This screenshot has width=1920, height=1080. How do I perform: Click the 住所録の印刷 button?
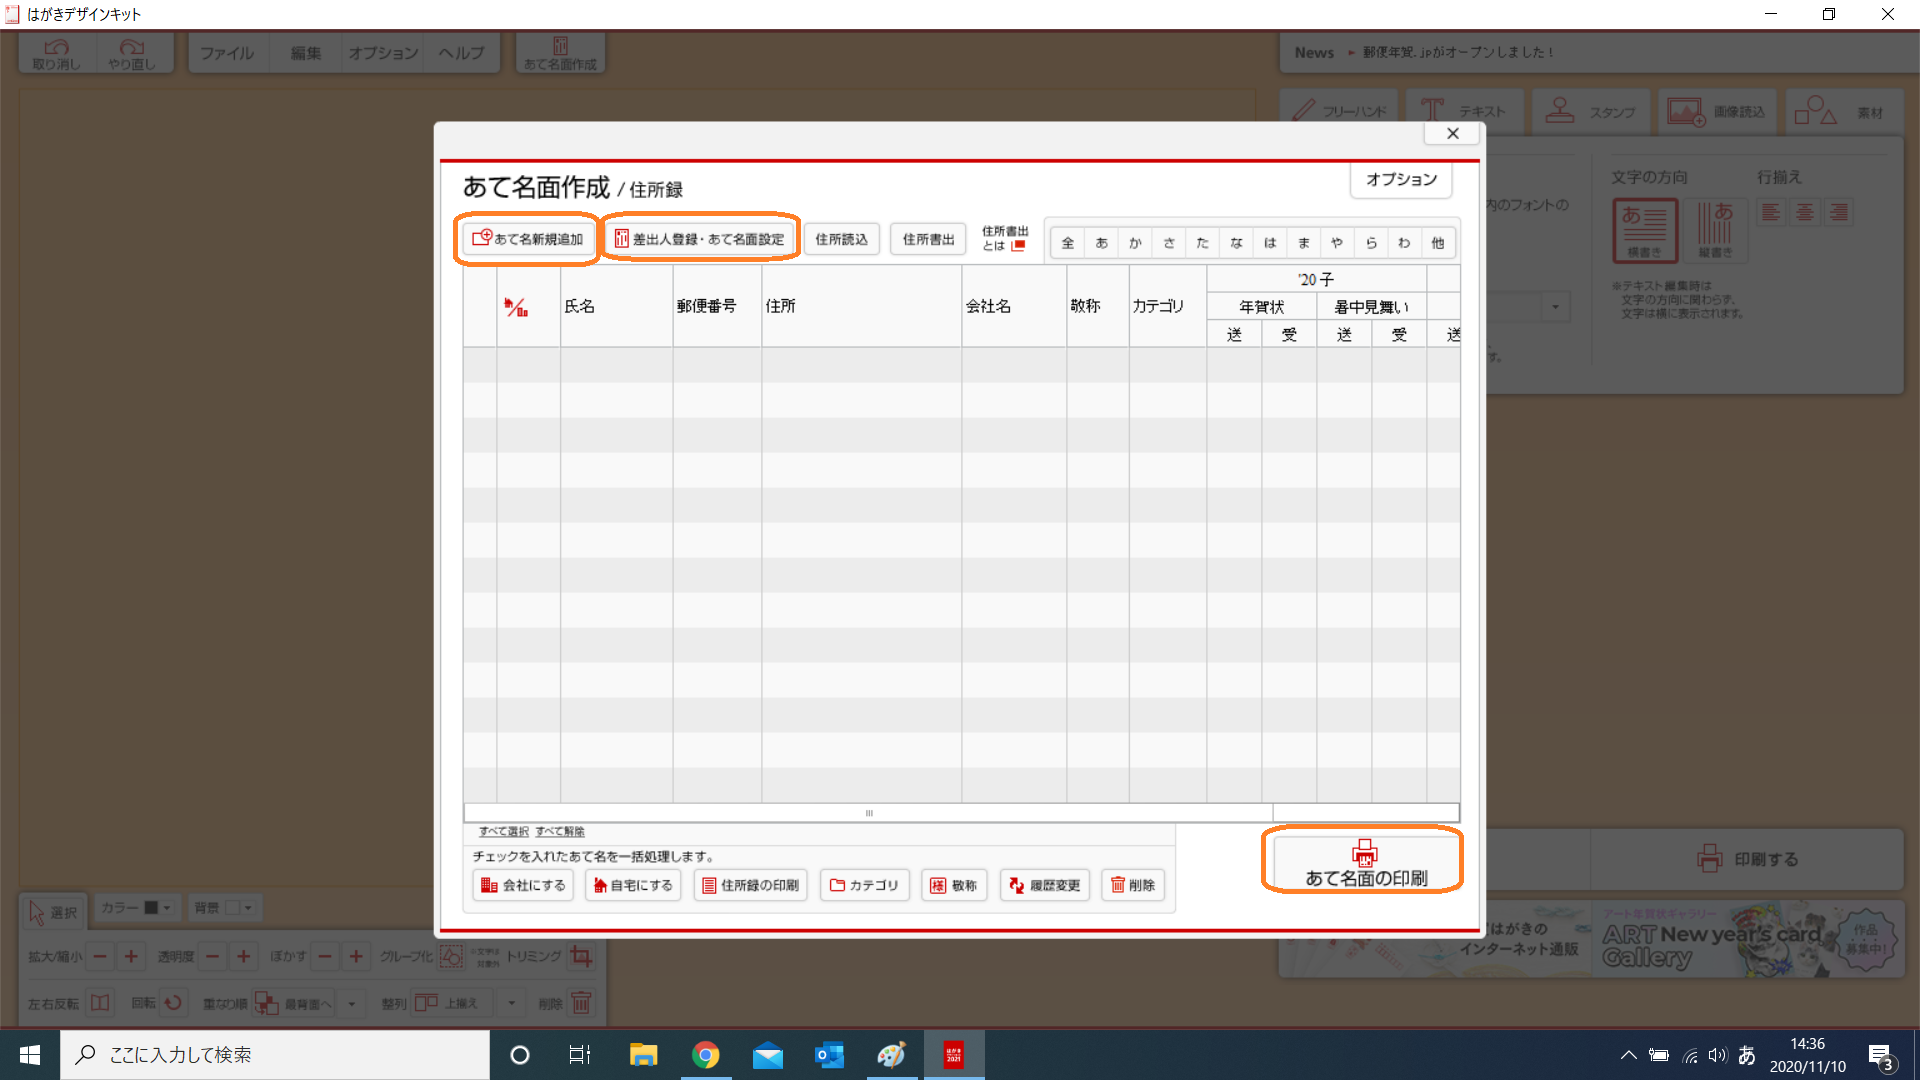tap(750, 886)
